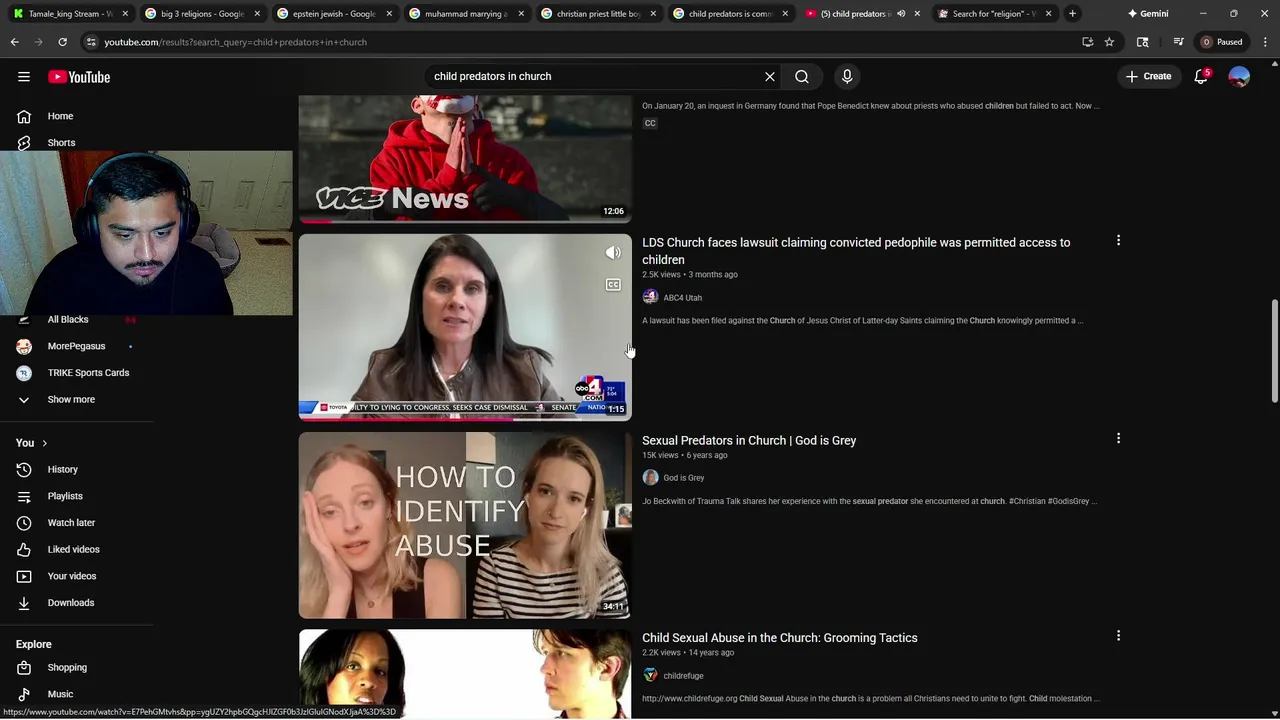The height and width of the screenshot is (720, 1280).
Task: Go back with the browser back arrow
Action: click(x=14, y=42)
